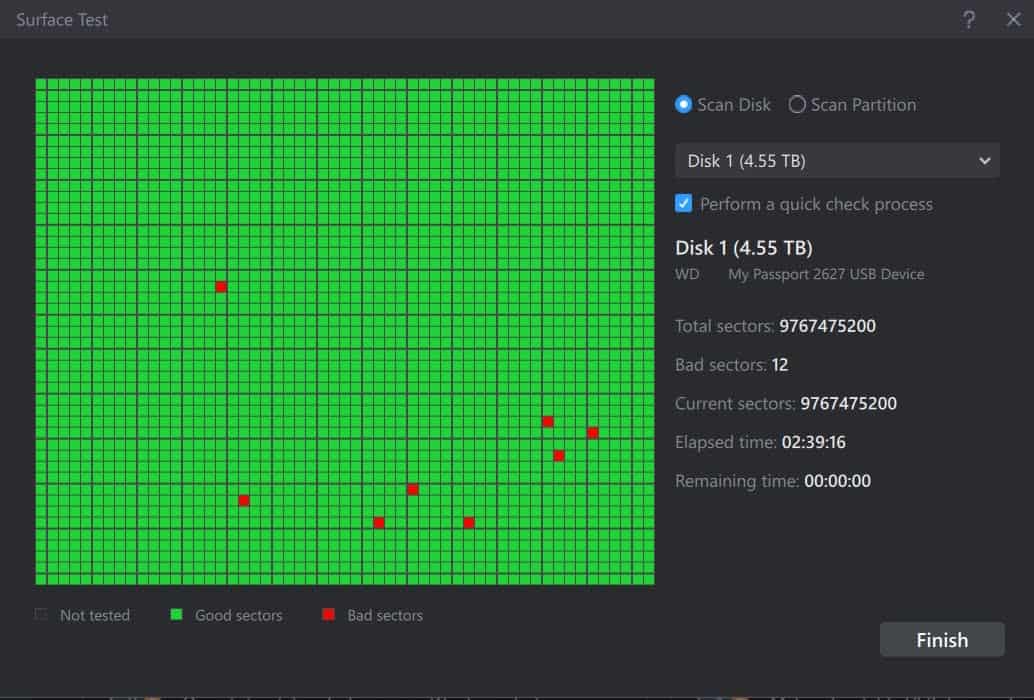Select the Scan Partition radio button
The image size is (1034, 700).
pos(797,105)
